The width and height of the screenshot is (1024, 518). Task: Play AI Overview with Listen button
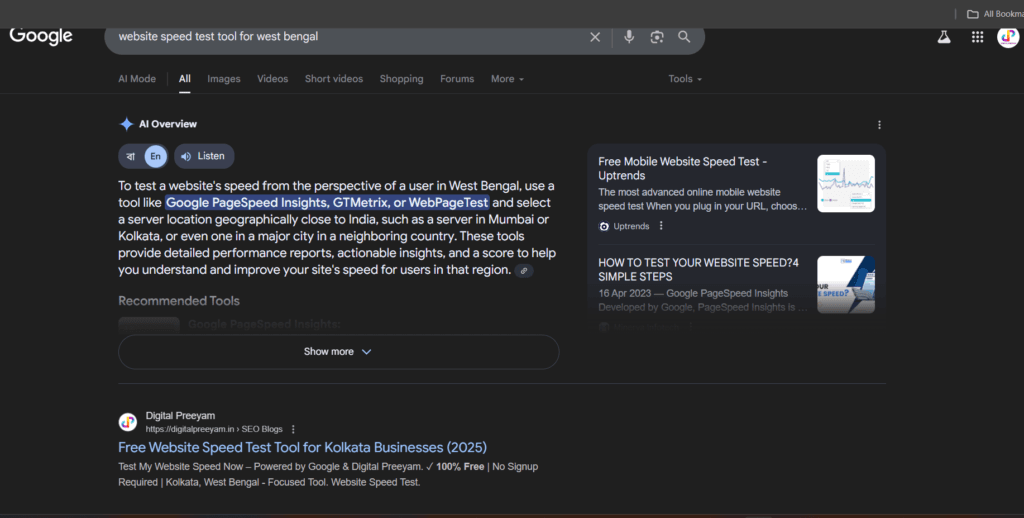tap(204, 156)
